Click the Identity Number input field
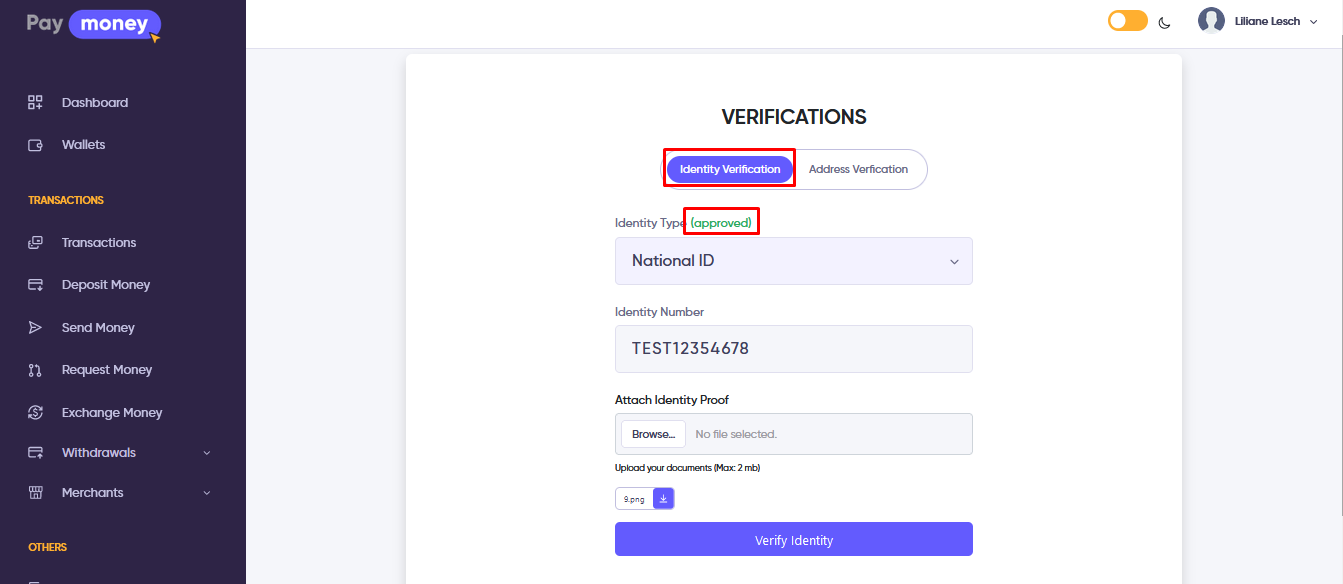 793,349
